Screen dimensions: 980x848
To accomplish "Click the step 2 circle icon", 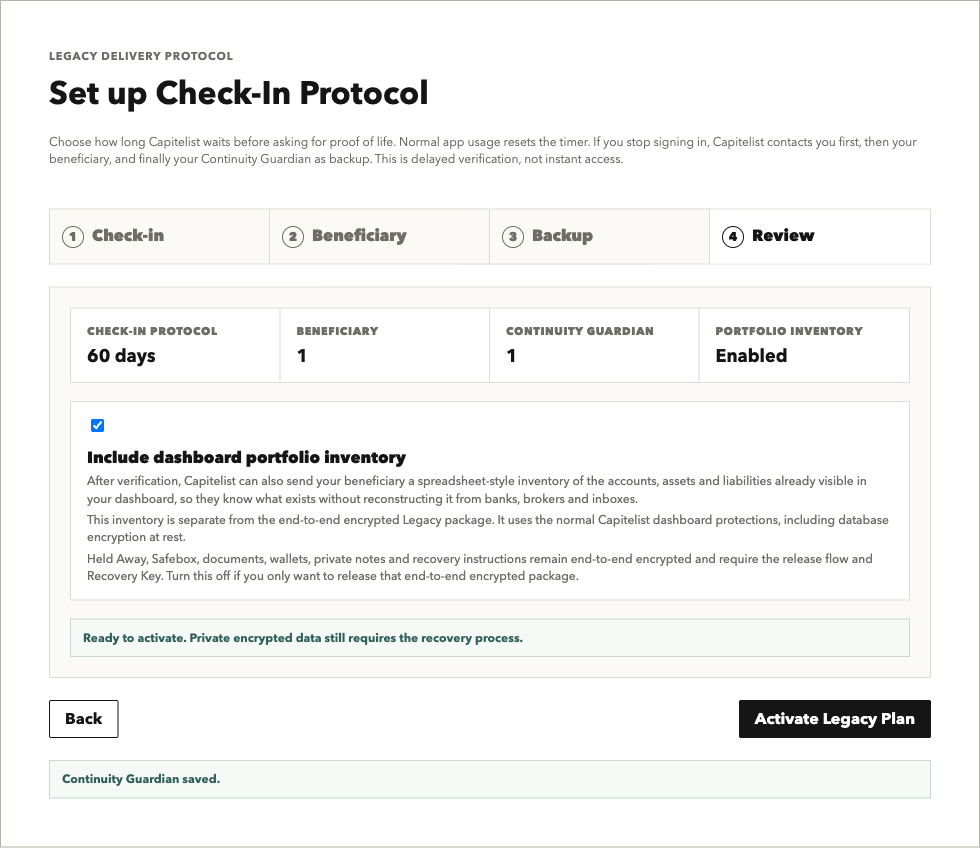I will [x=292, y=237].
